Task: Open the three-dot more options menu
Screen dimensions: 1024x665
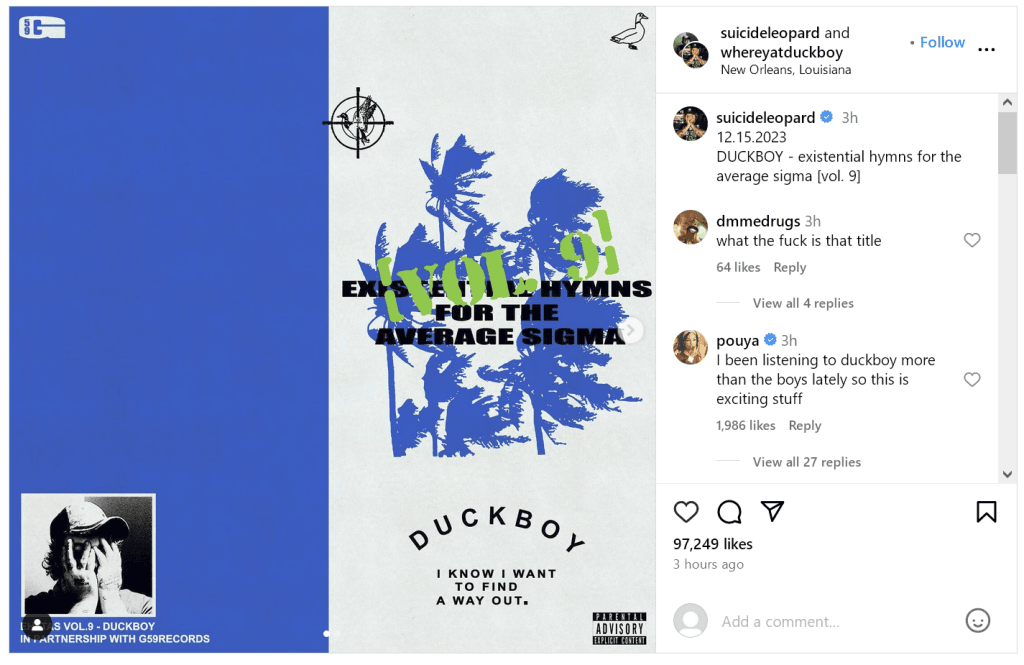Action: [x=986, y=50]
